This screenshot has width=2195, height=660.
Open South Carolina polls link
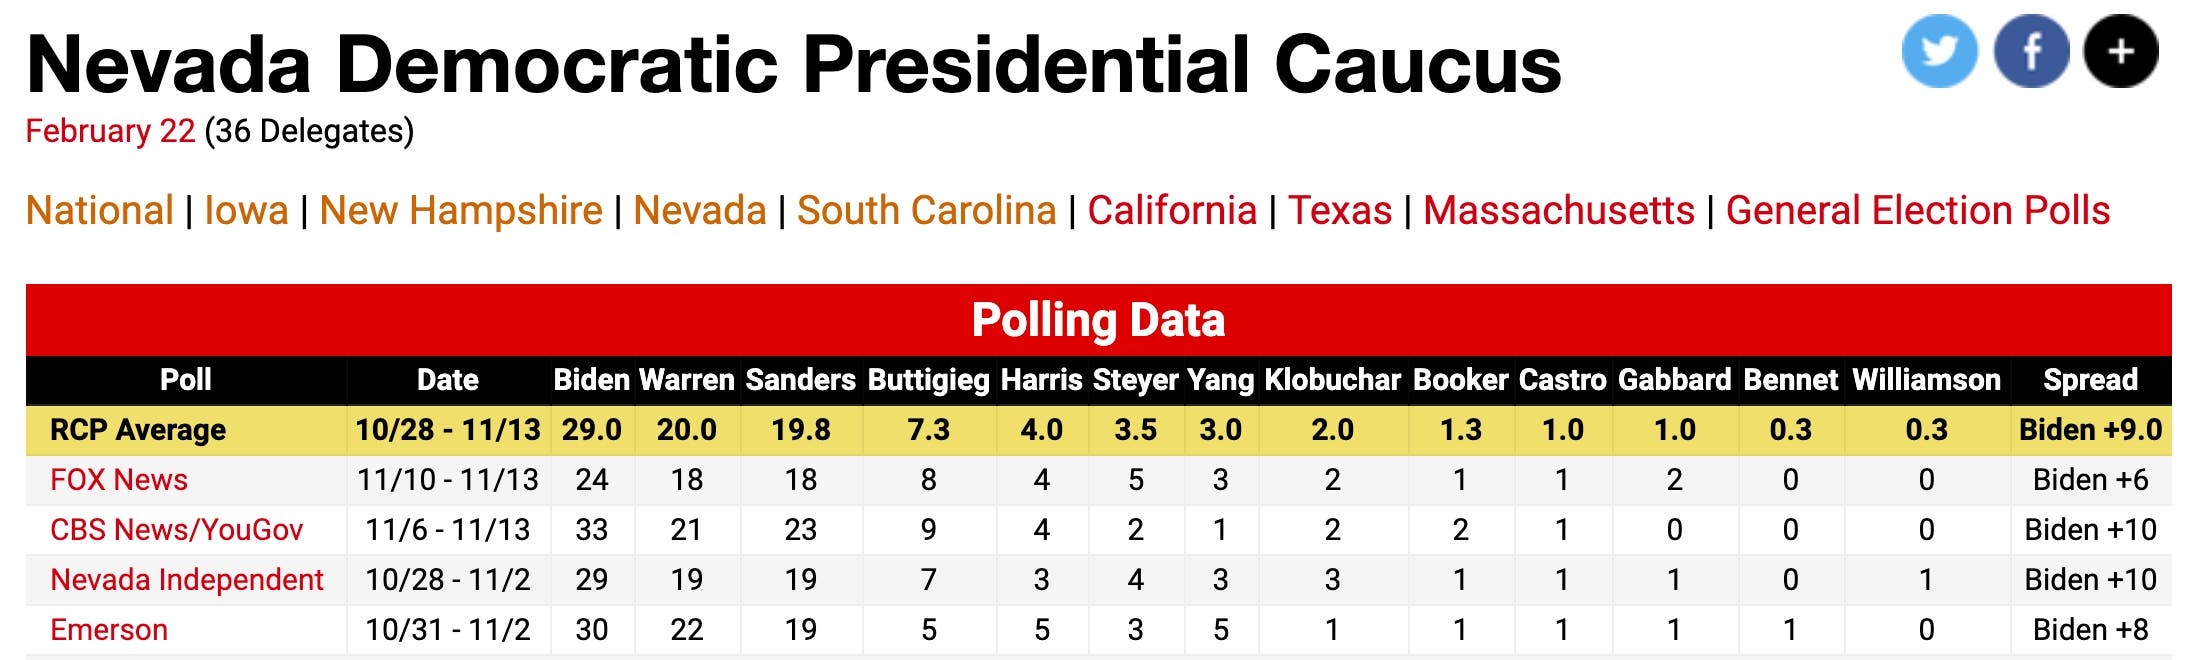(x=926, y=211)
